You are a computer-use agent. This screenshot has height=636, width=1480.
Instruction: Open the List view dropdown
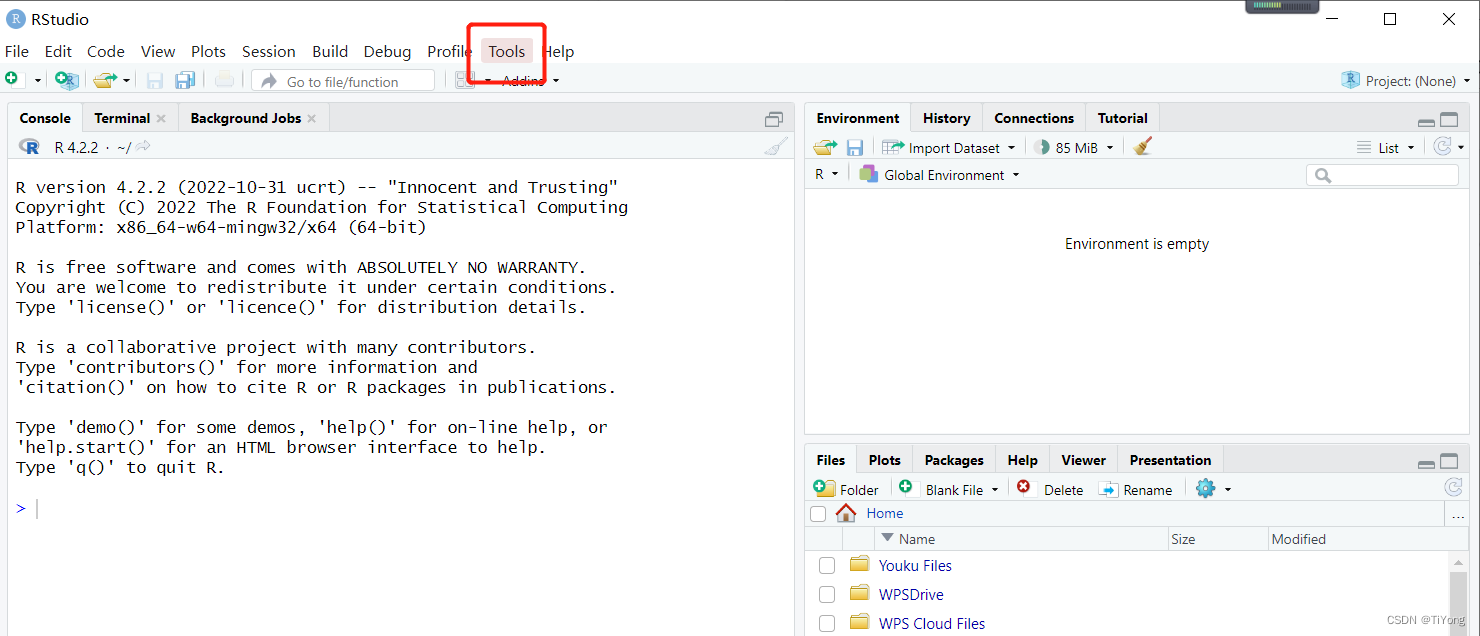point(1386,147)
